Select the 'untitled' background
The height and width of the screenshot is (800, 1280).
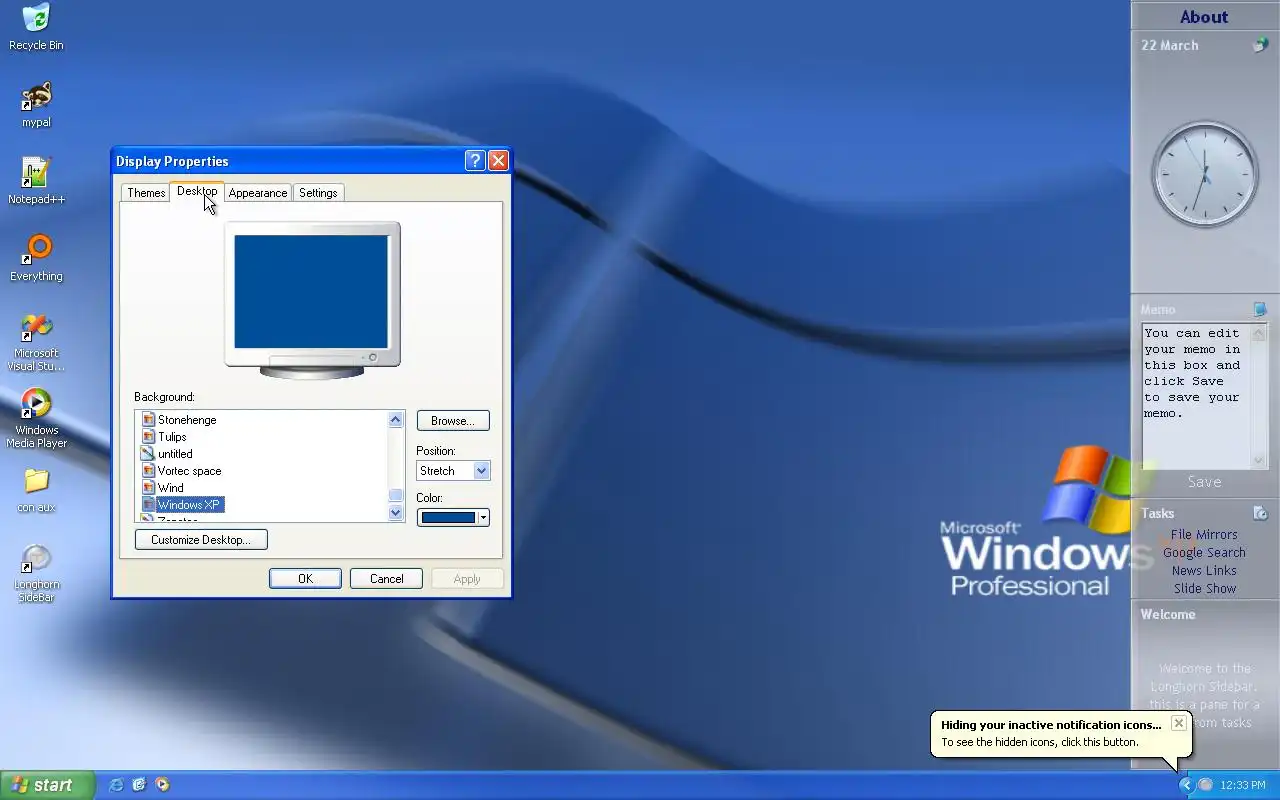pos(174,454)
